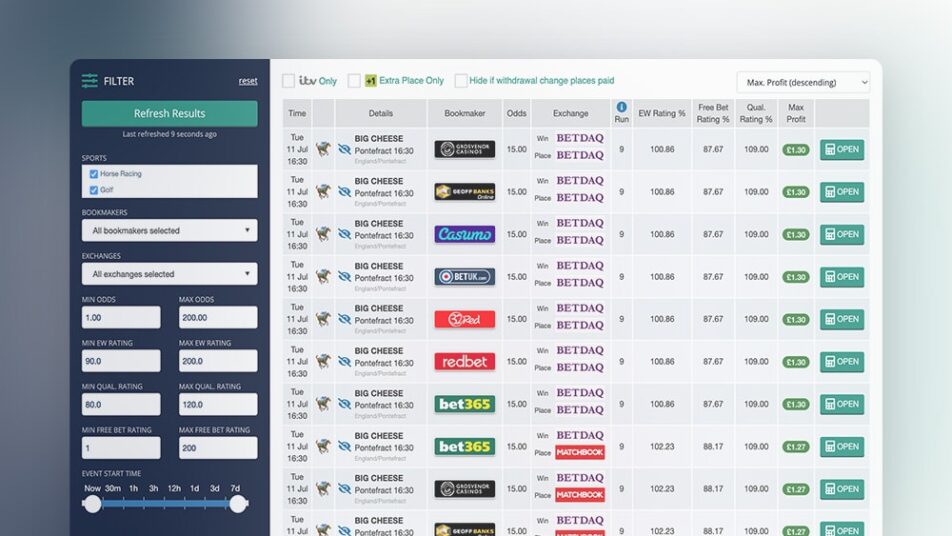Screen dimensions: 952x536
Task: Open calculator for the Grosvenor Casinos first row
Action: click(842, 149)
